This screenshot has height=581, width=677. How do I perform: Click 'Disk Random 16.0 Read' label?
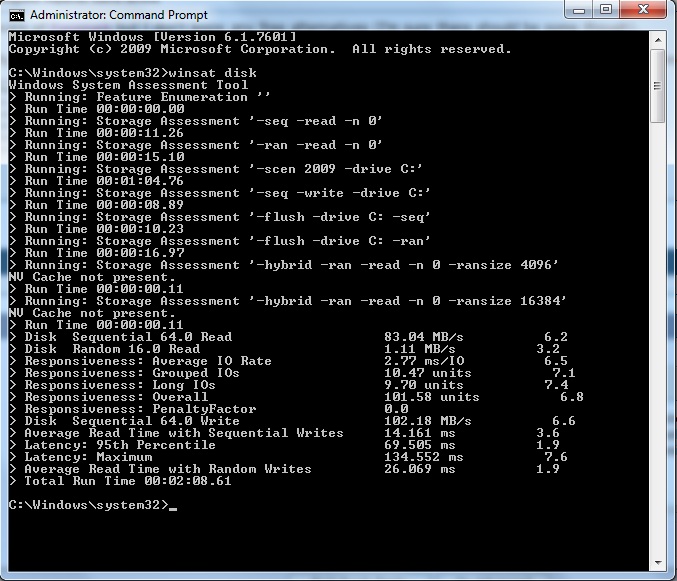tap(112, 349)
